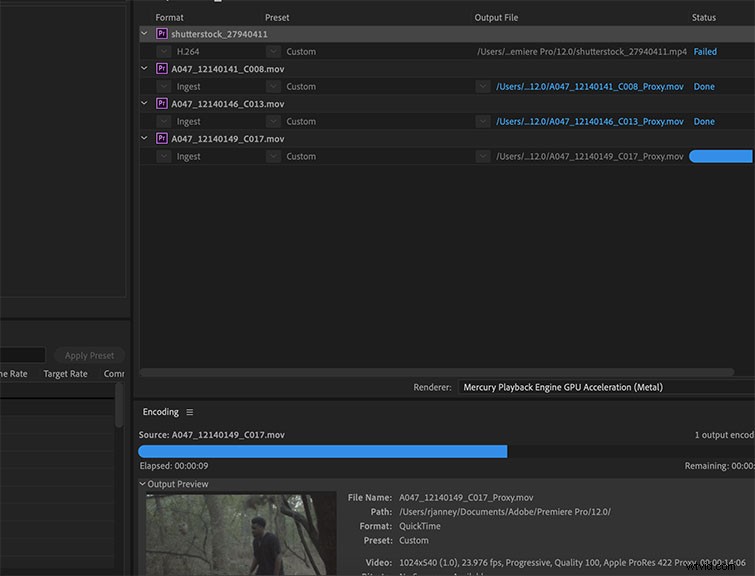Open the A047_12140146_C013_Proxy.mov output link
The height and width of the screenshot is (576, 755).
590,121
